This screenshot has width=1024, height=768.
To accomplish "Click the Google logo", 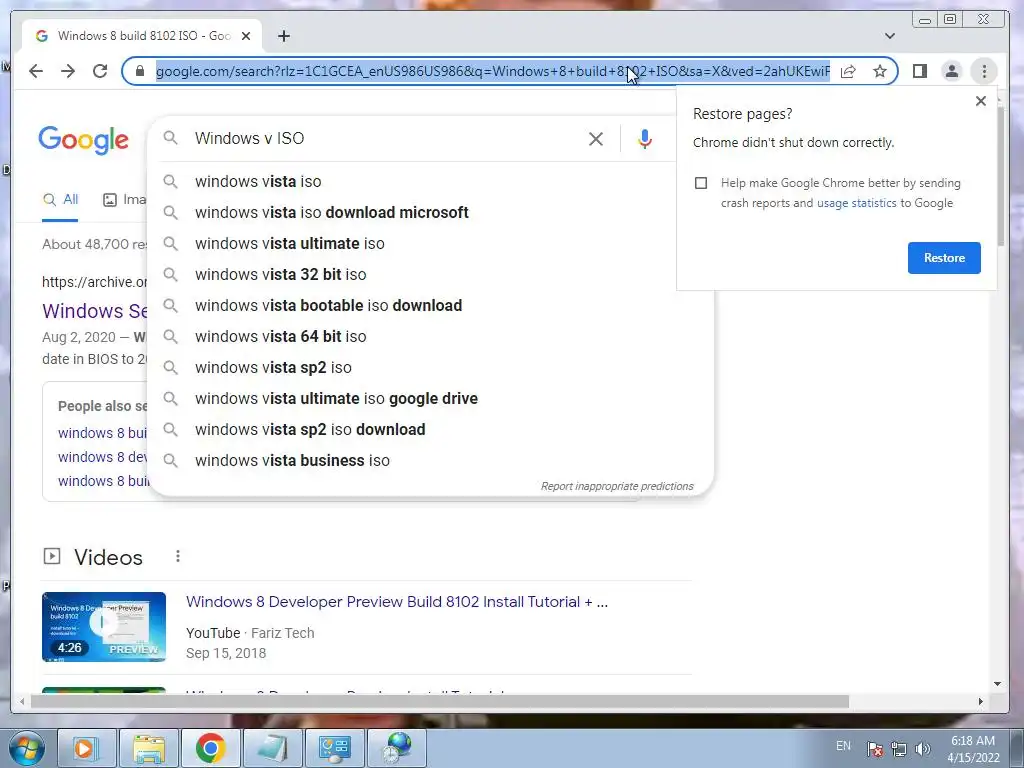I will click(84, 140).
